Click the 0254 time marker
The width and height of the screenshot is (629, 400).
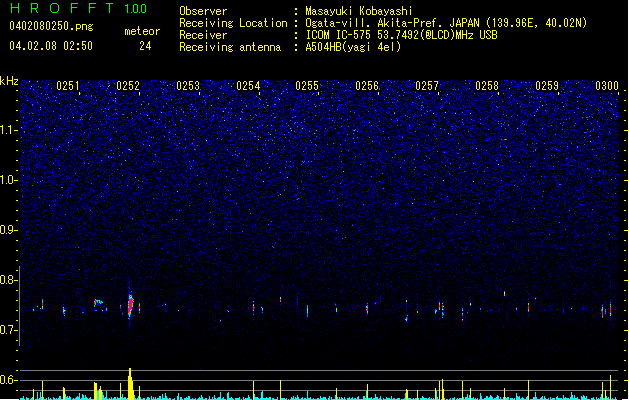248,86
